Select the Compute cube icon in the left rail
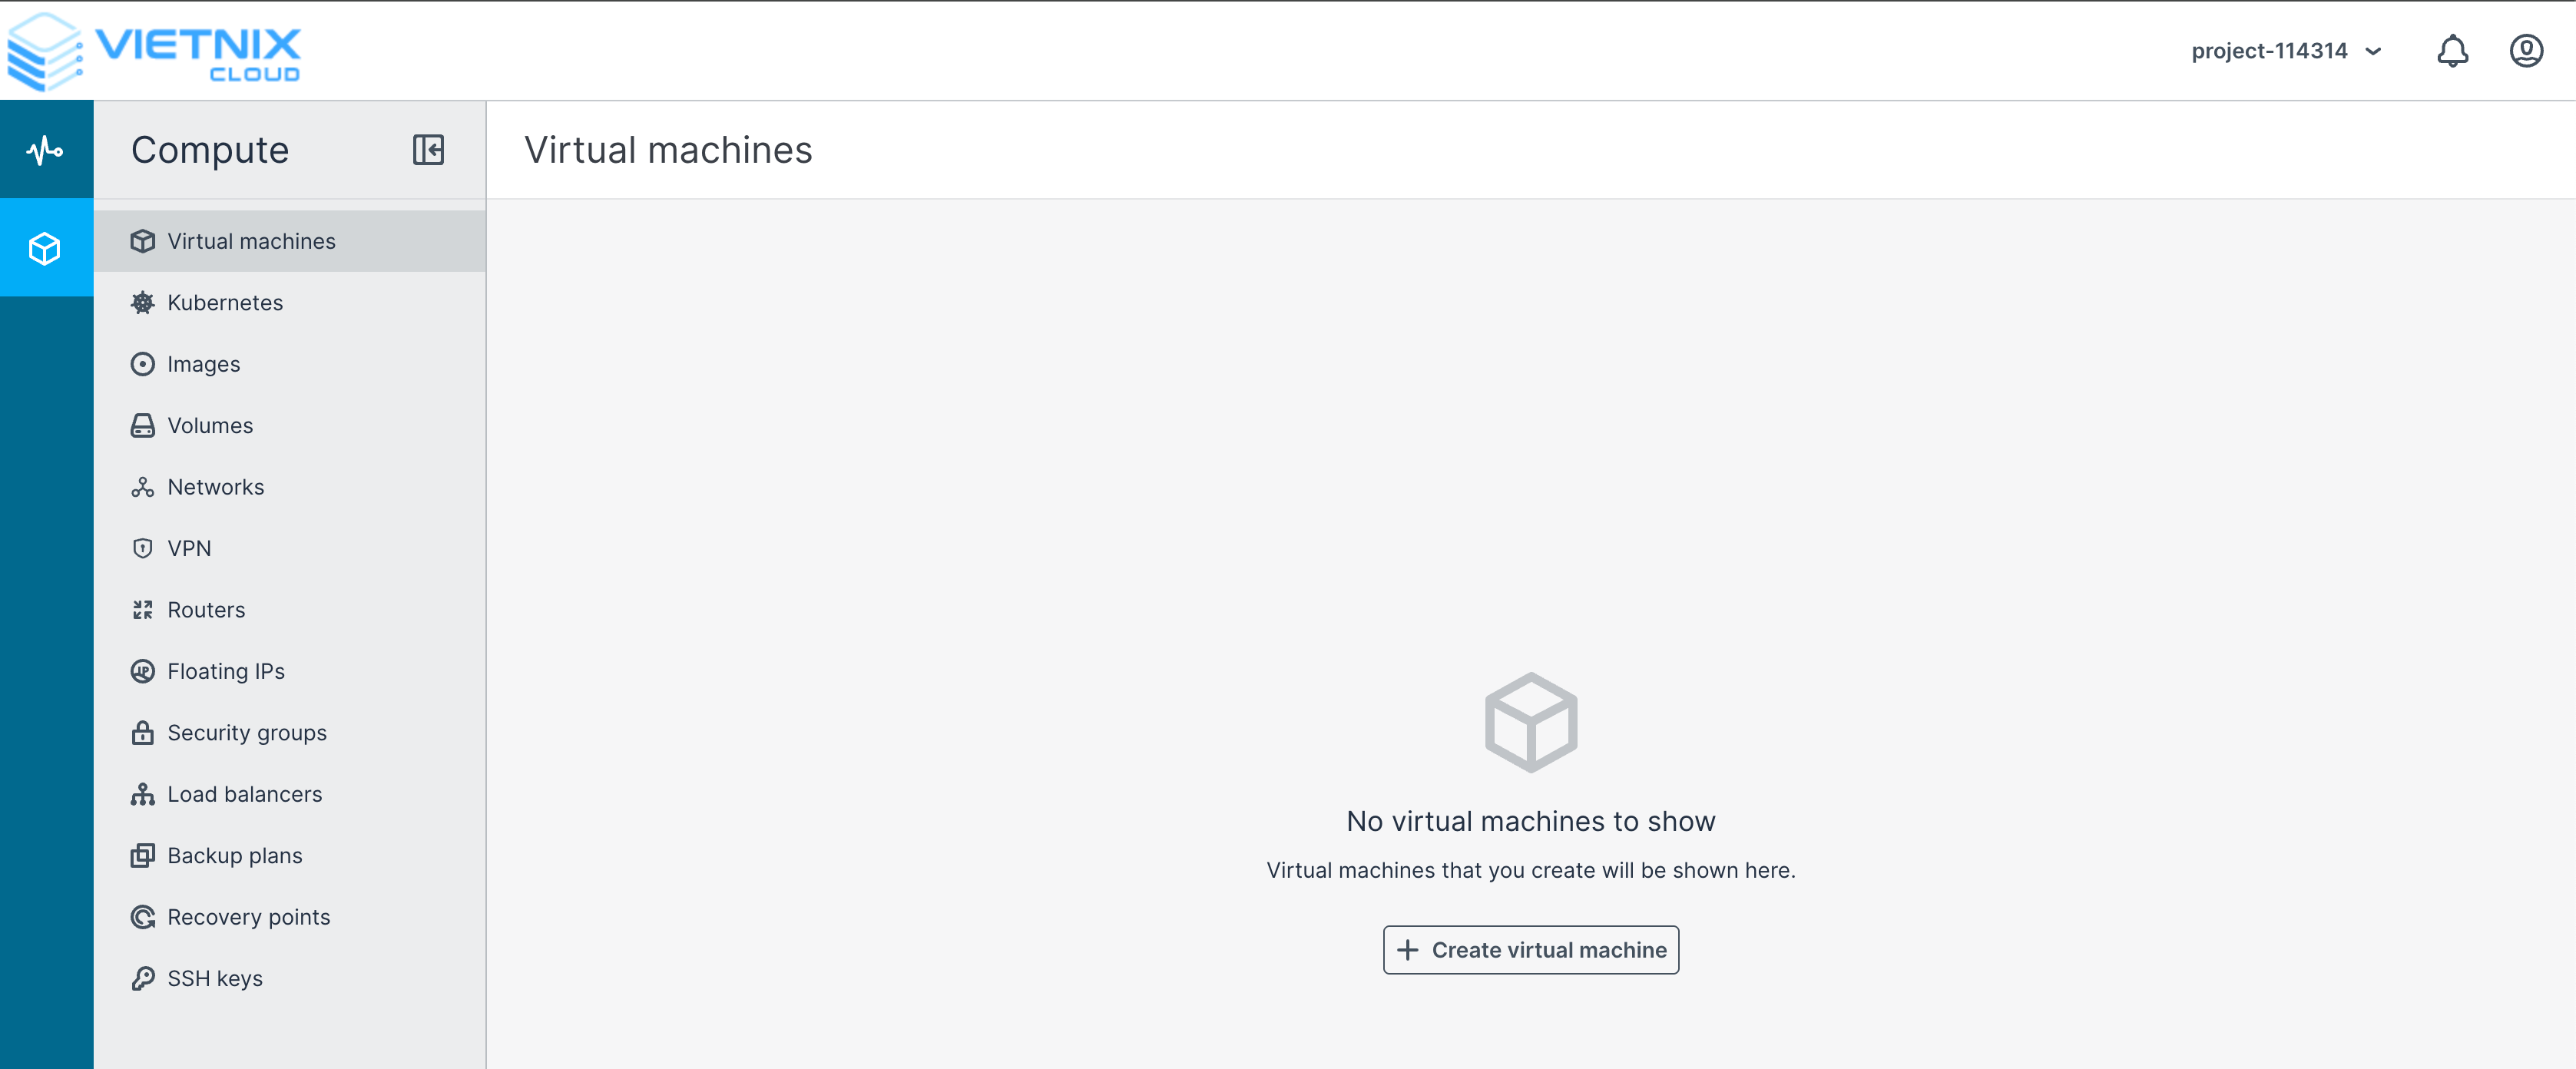The image size is (2576, 1069). pos(45,249)
